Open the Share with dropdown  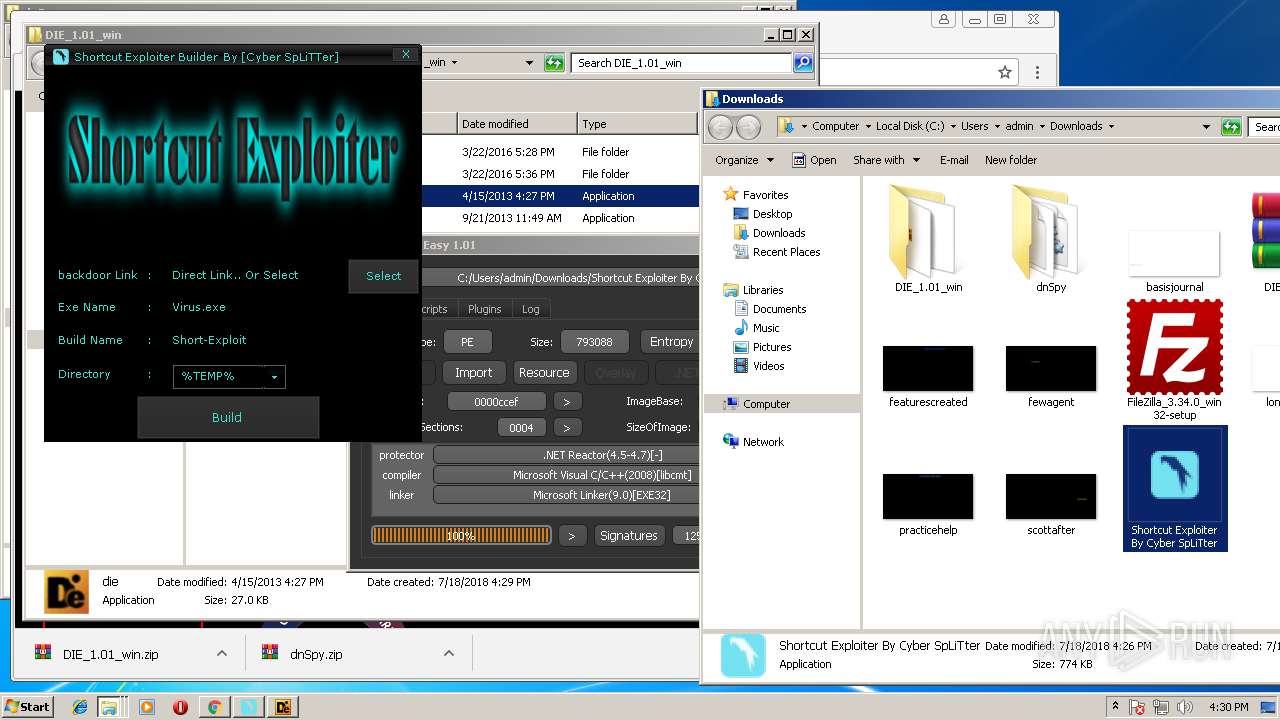pyautogui.click(x=886, y=160)
